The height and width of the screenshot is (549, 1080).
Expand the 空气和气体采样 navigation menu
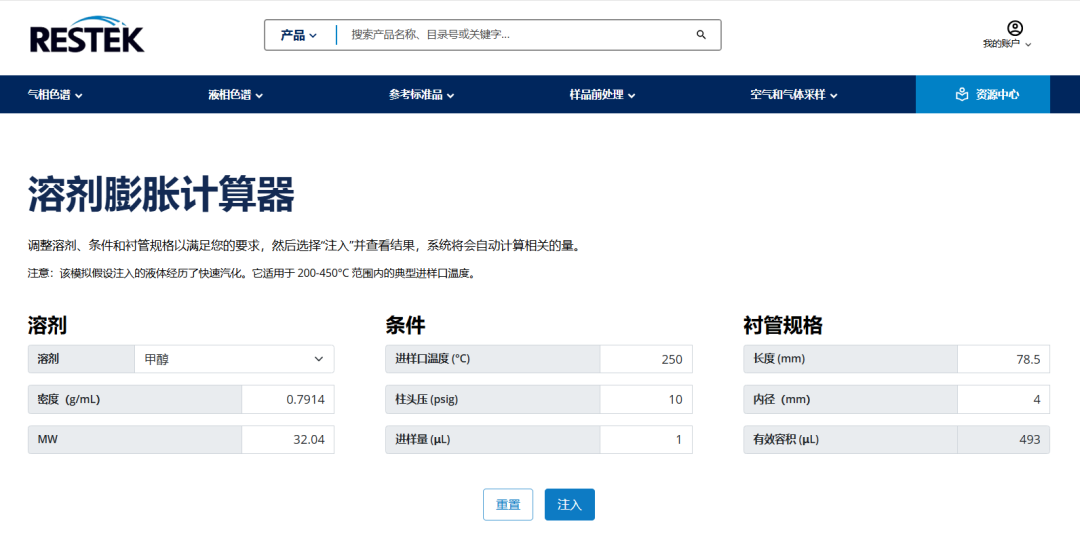793,94
